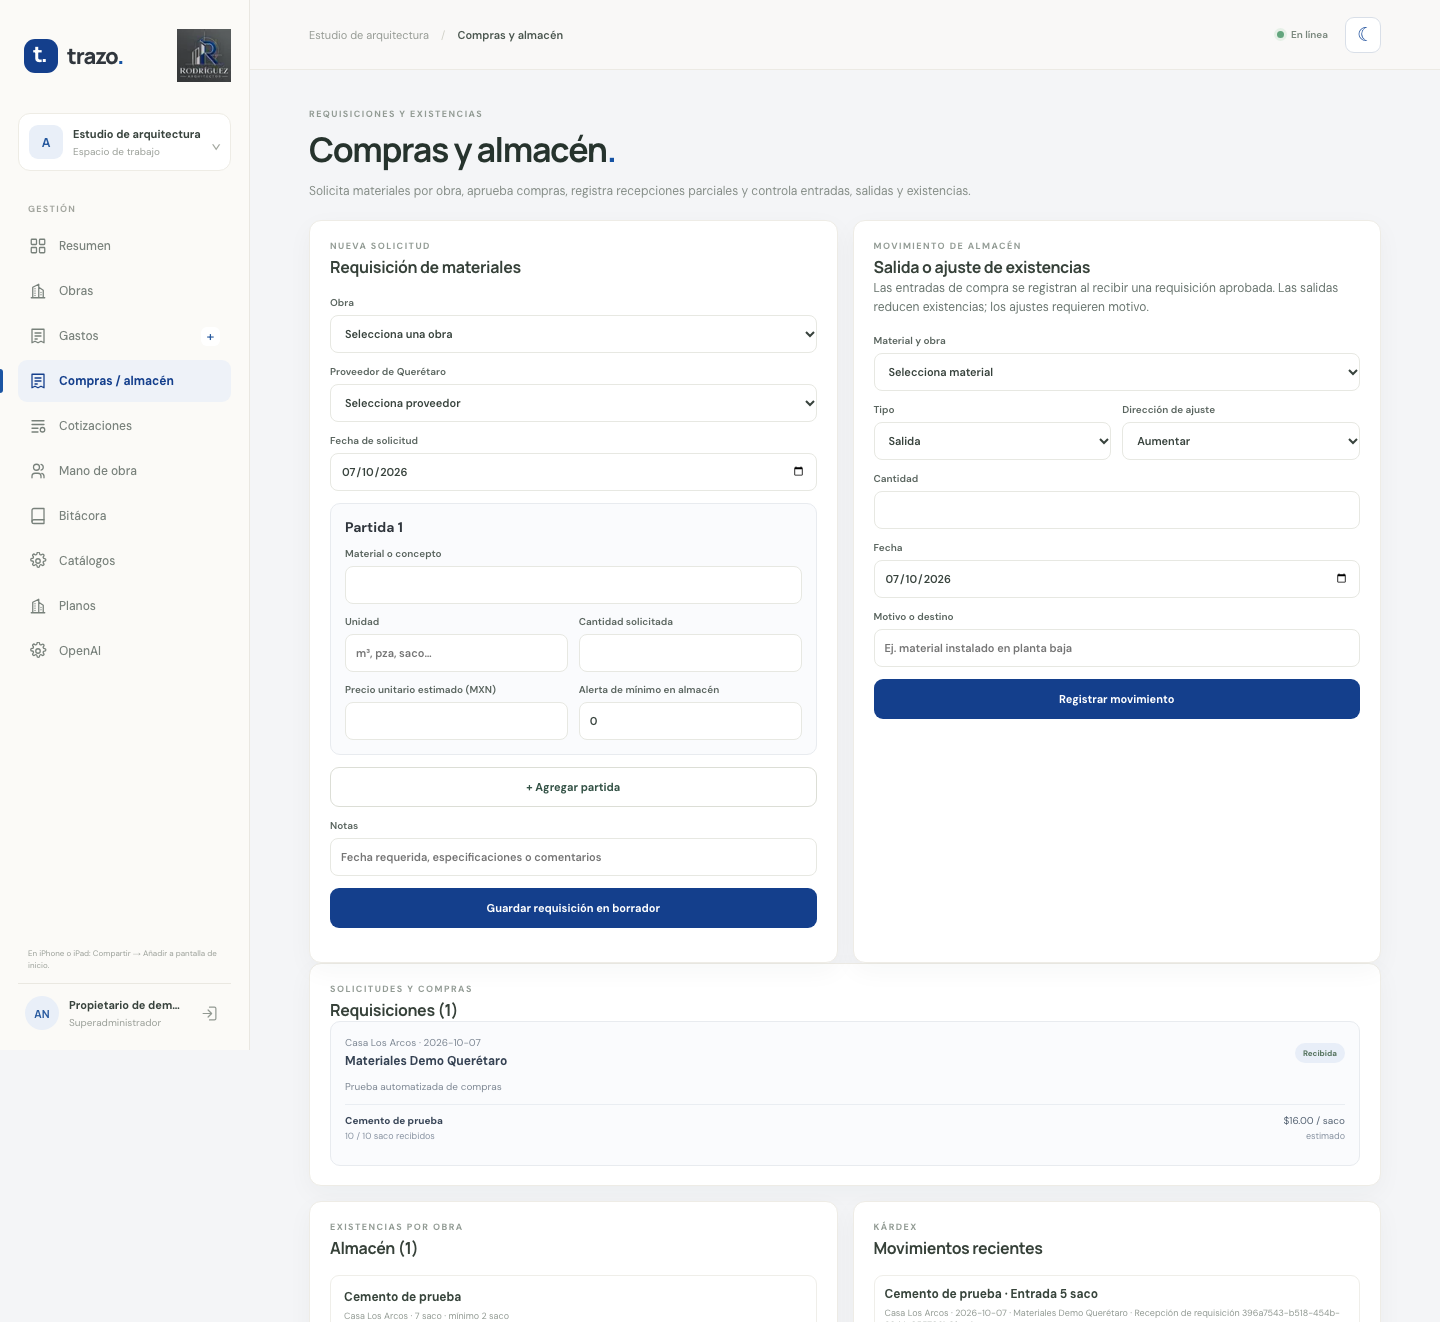Image resolution: width=1440 pixels, height=1322 pixels.
Task: Click the Cantidad solicitada input field
Action: point(690,653)
